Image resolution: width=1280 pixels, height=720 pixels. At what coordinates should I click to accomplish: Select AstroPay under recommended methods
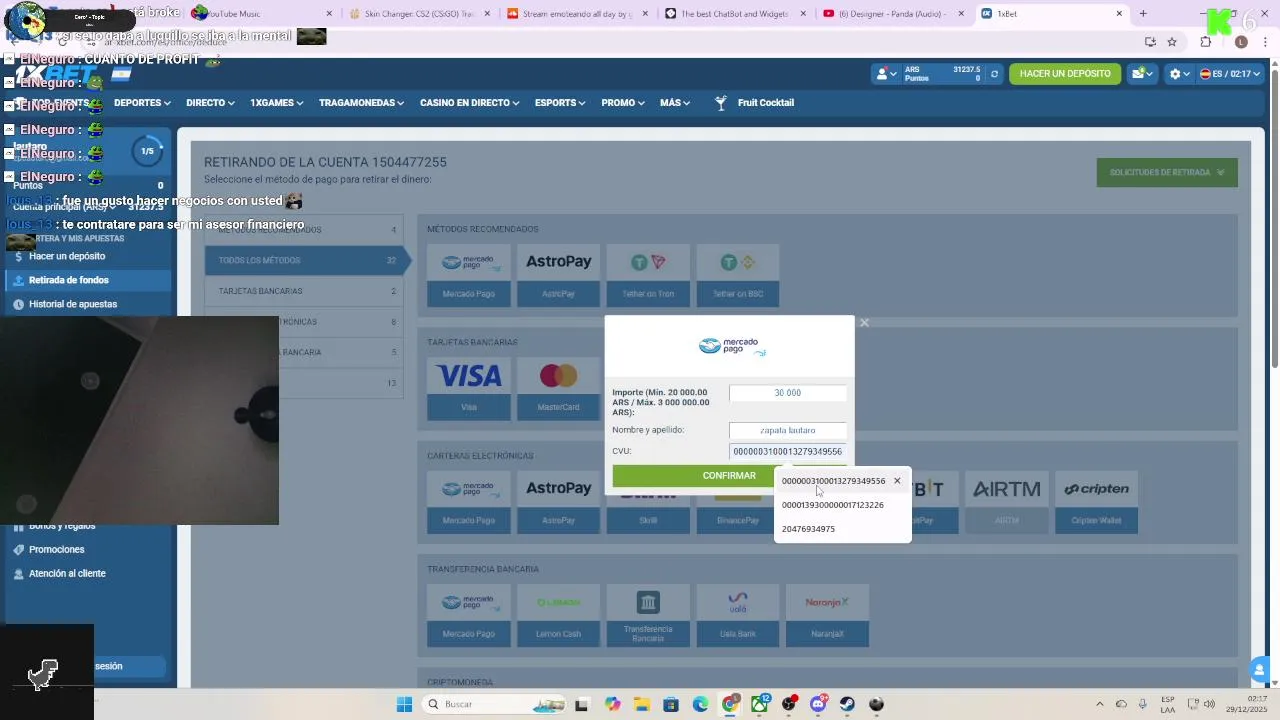pyautogui.click(x=558, y=274)
